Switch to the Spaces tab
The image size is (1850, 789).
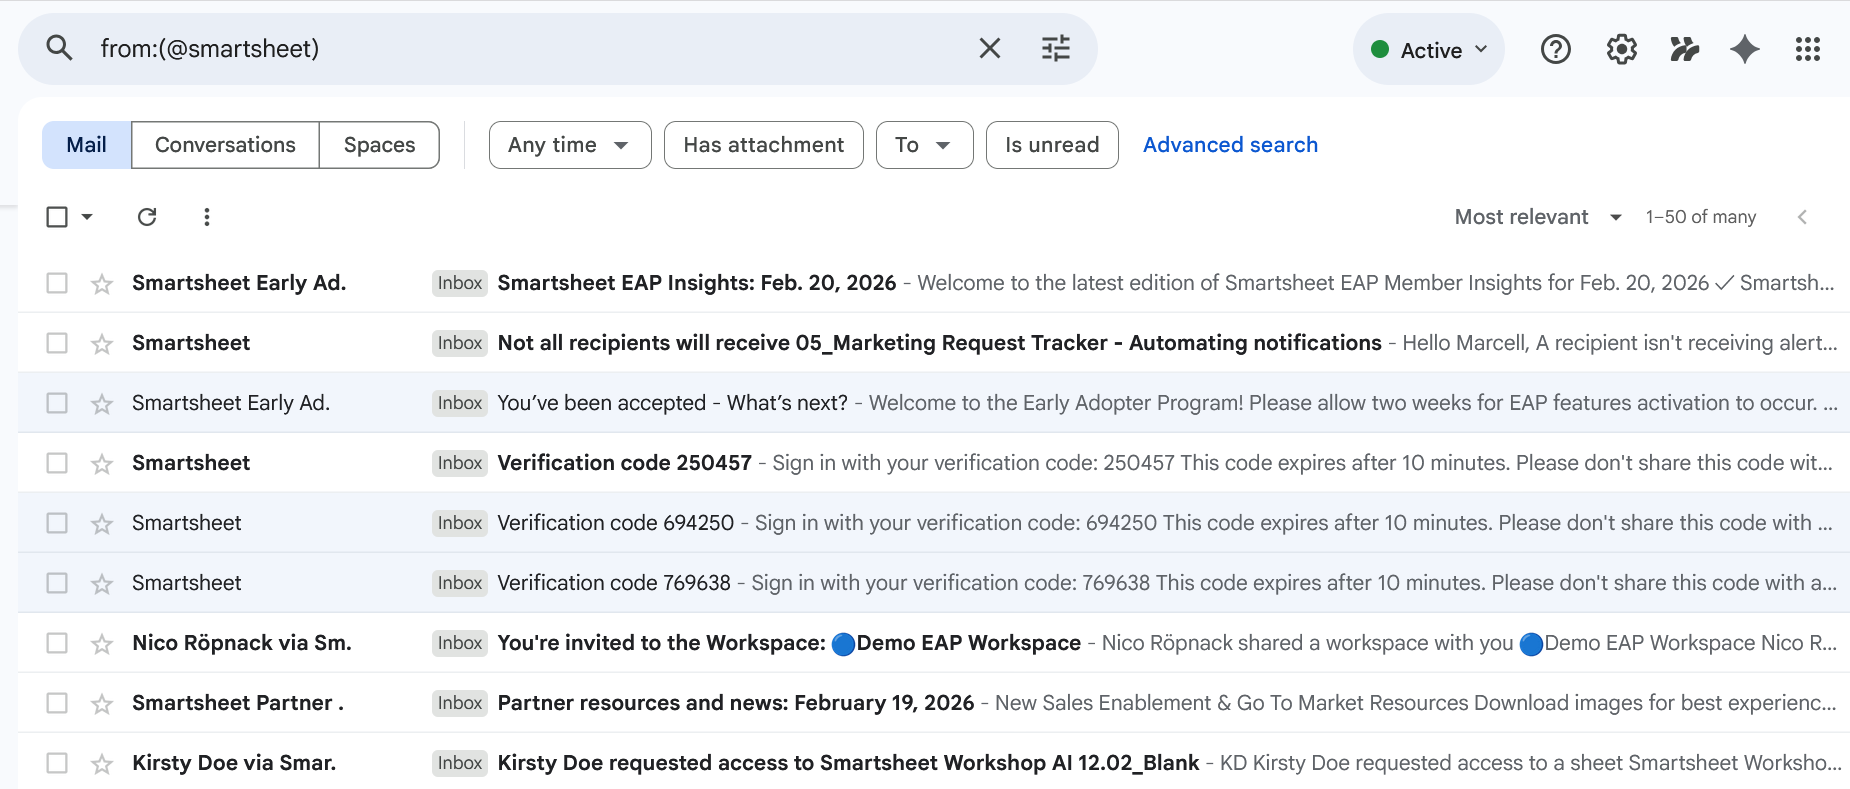379,145
